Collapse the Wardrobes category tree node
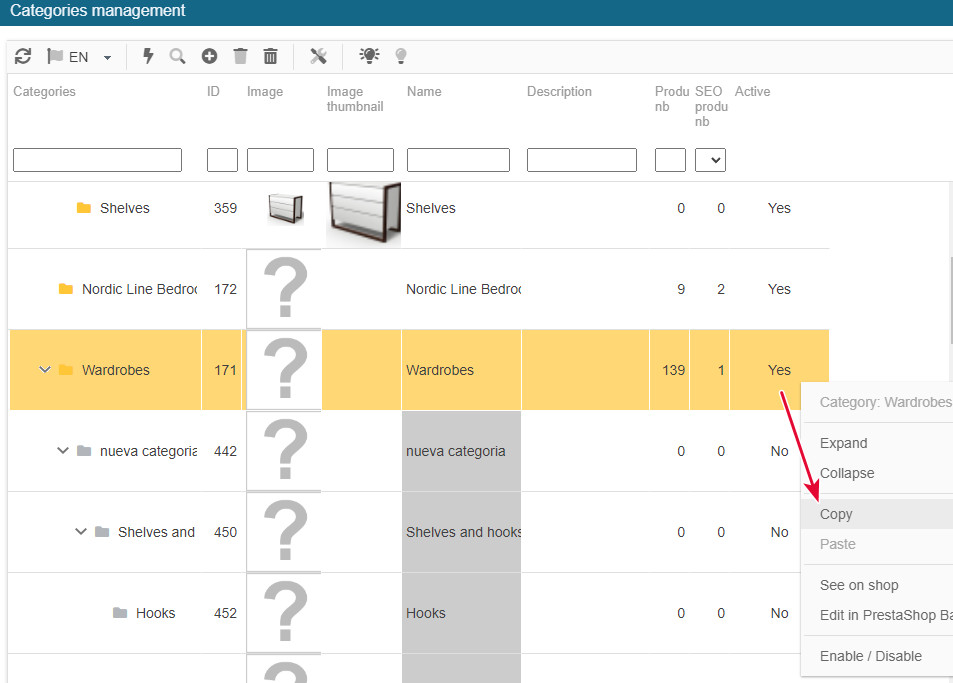Image resolution: width=953 pixels, height=683 pixels. pyautogui.click(x=44, y=370)
